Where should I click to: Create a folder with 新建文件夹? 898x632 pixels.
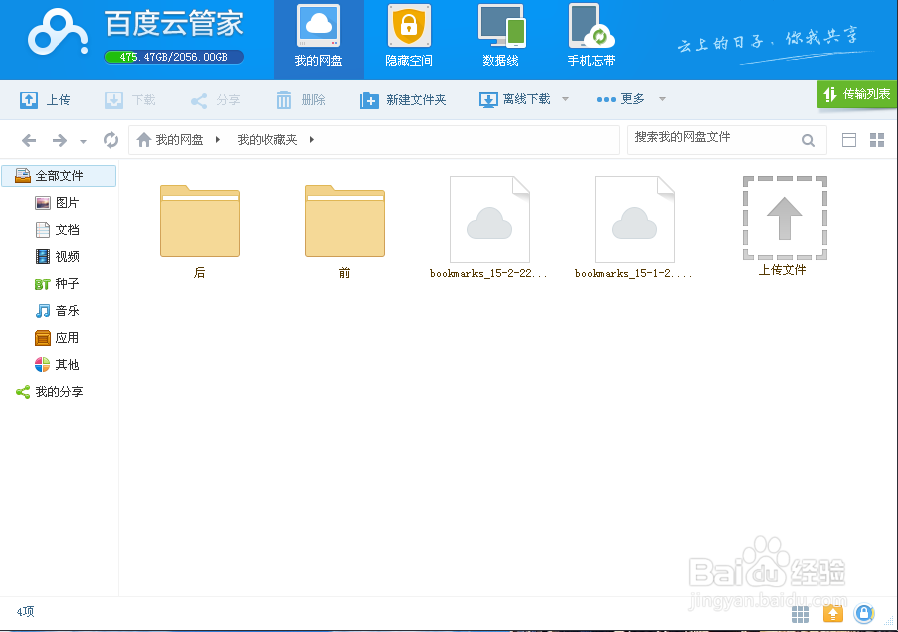(x=403, y=100)
